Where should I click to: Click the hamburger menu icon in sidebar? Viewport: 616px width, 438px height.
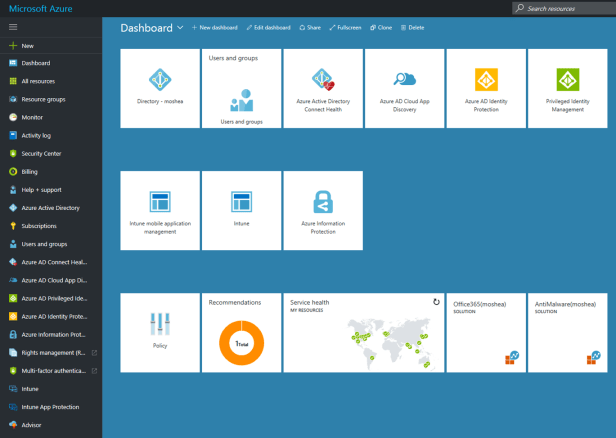13,27
